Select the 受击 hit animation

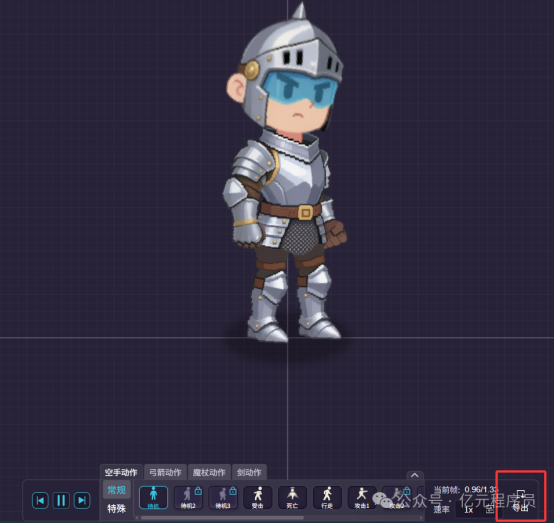pos(258,498)
